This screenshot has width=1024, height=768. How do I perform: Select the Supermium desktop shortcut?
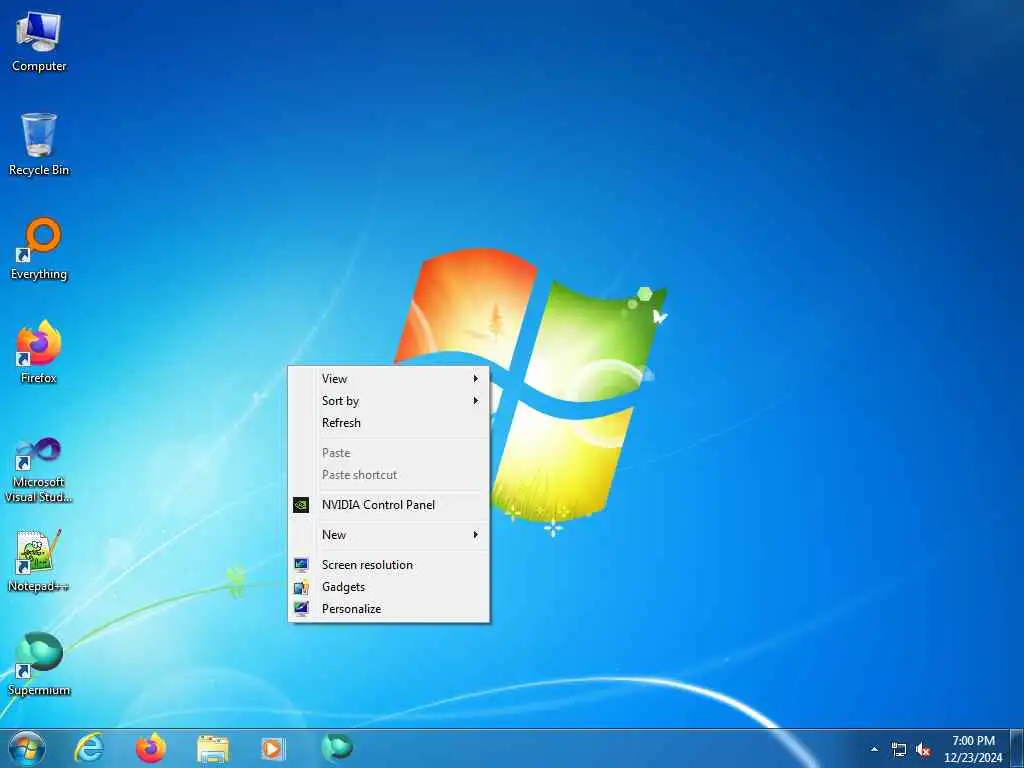coord(39,664)
